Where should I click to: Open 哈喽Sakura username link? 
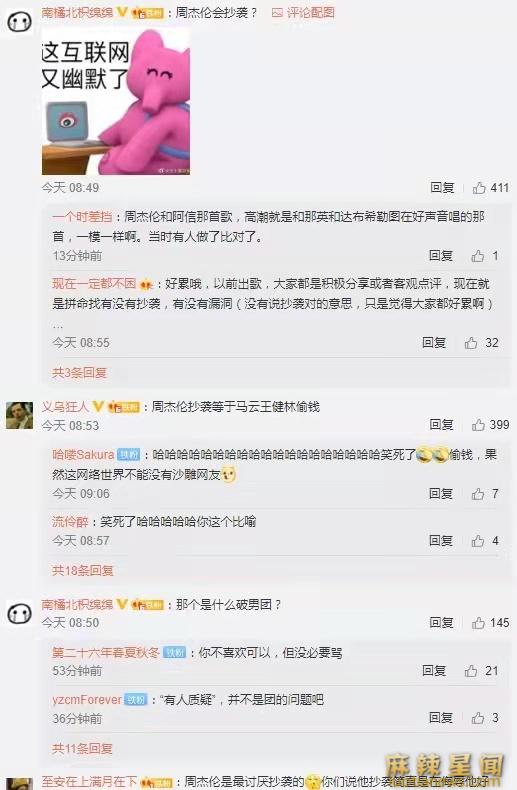click(83, 454)
